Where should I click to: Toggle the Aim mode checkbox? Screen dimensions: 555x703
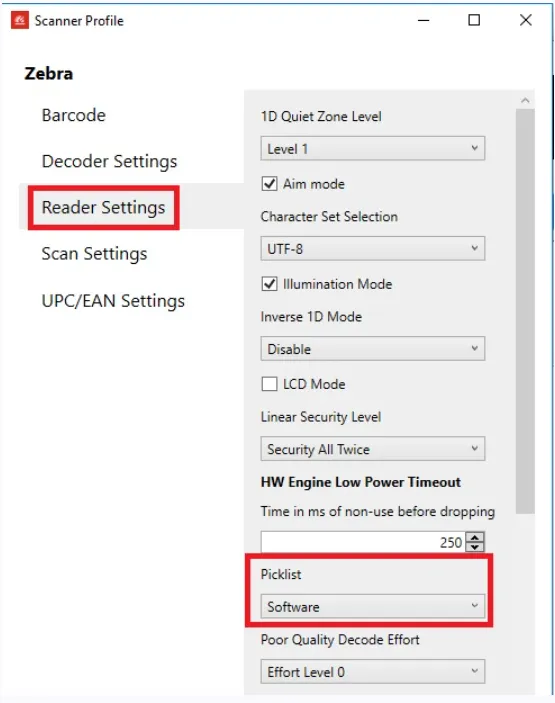pyautogui.click(x=269, y=184)
